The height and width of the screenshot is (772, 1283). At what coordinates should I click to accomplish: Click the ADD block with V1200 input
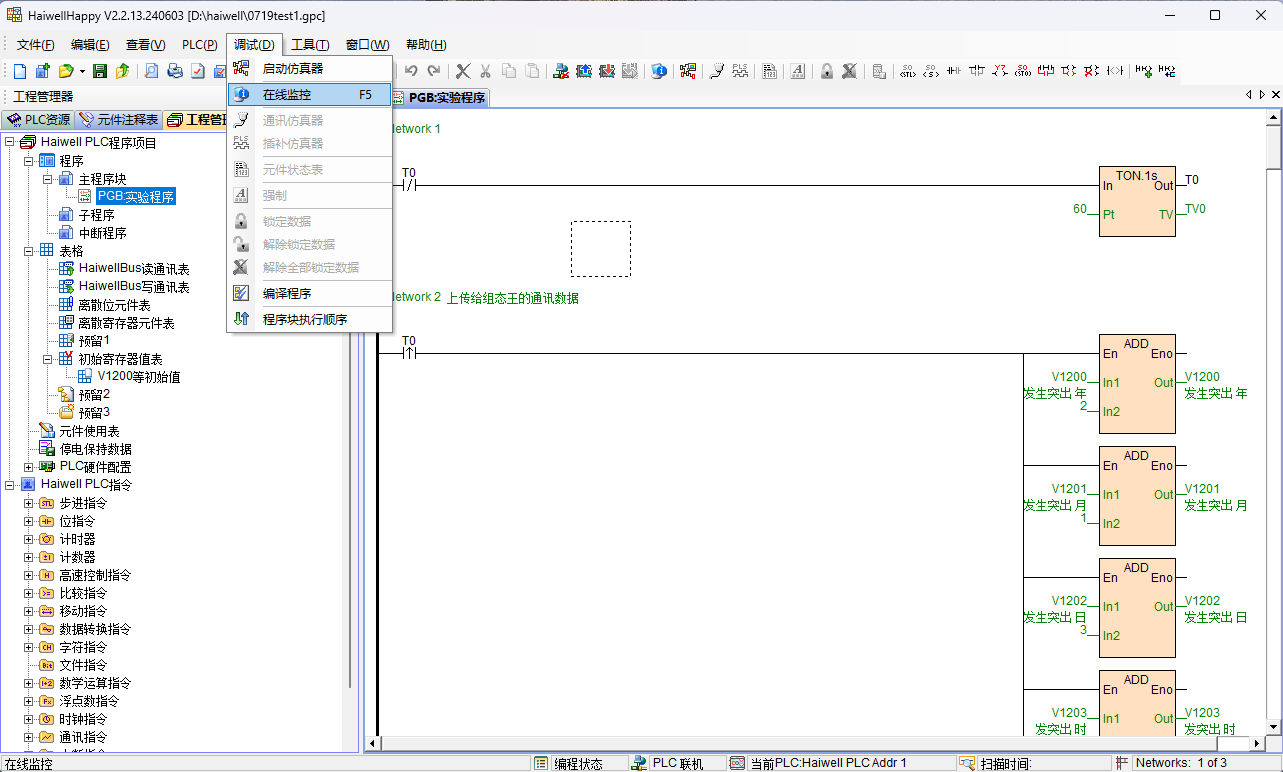pos(1137,384)
